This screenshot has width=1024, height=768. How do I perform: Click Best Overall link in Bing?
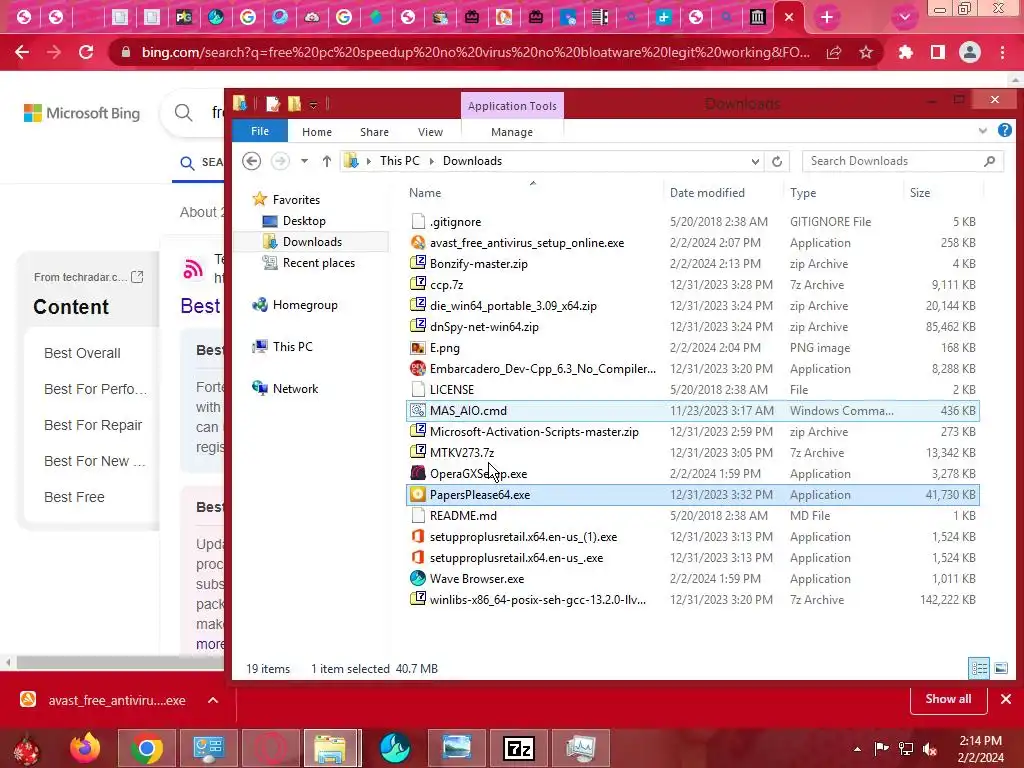82,353
